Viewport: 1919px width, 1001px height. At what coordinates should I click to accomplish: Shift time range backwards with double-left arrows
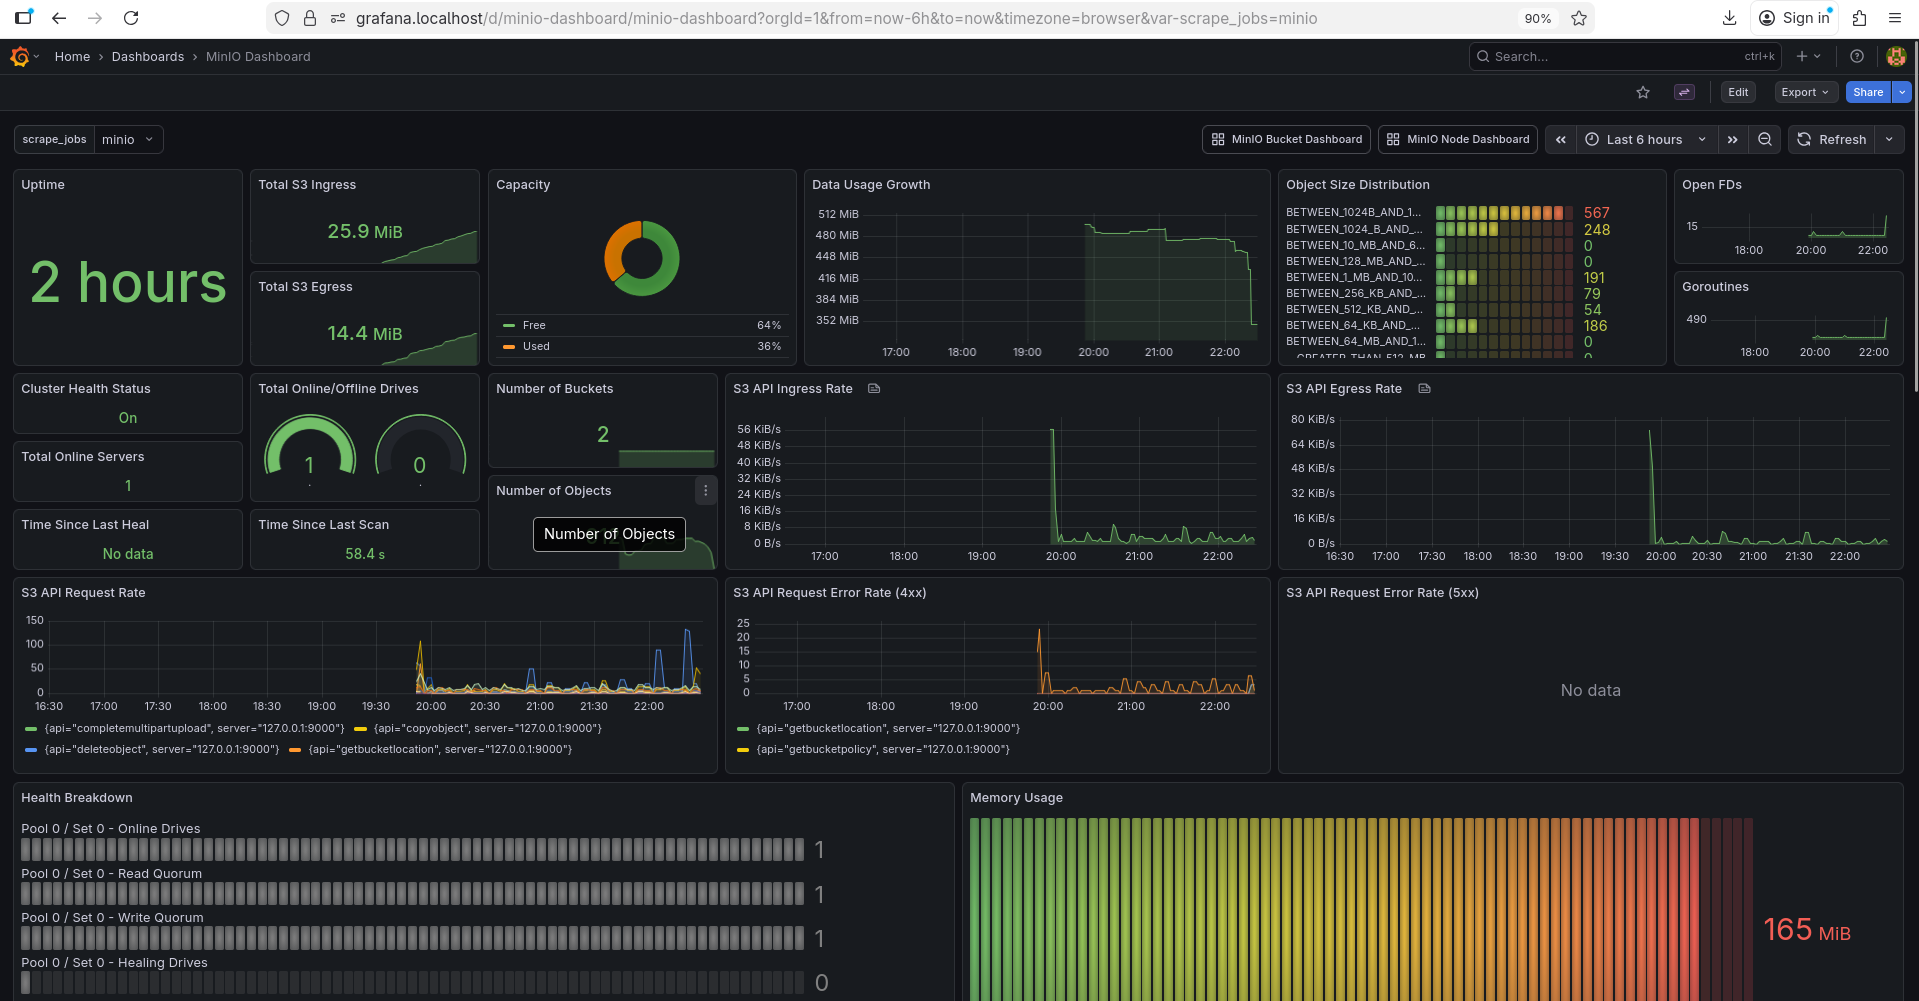1561,140
